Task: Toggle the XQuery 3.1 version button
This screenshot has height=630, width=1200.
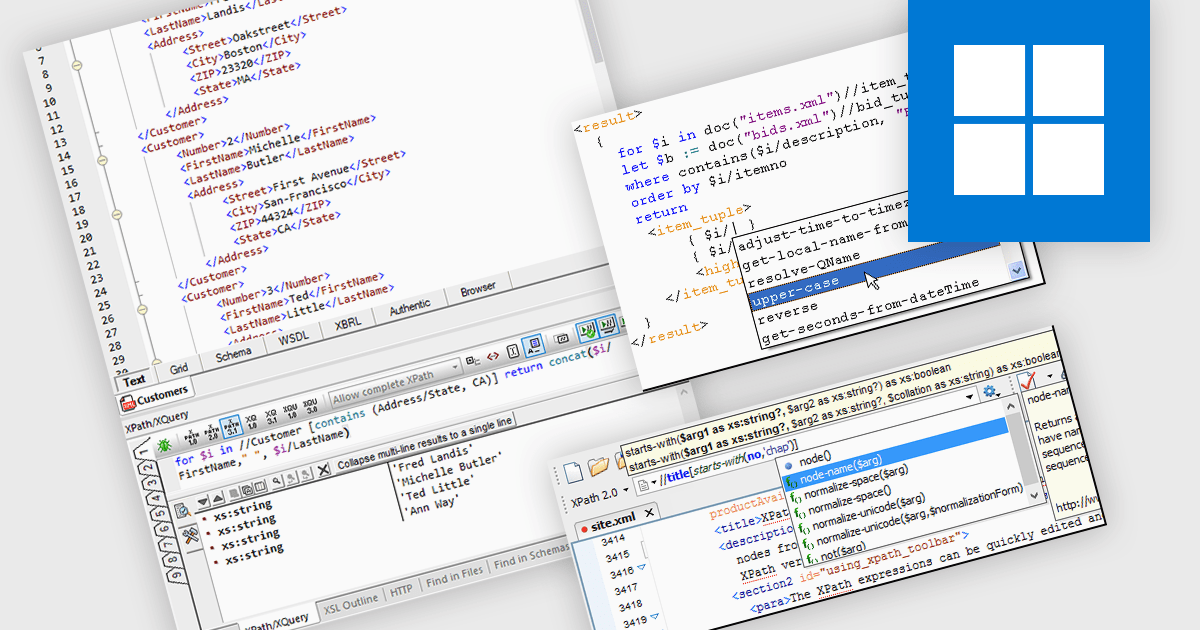Action: tap(272, 419)
